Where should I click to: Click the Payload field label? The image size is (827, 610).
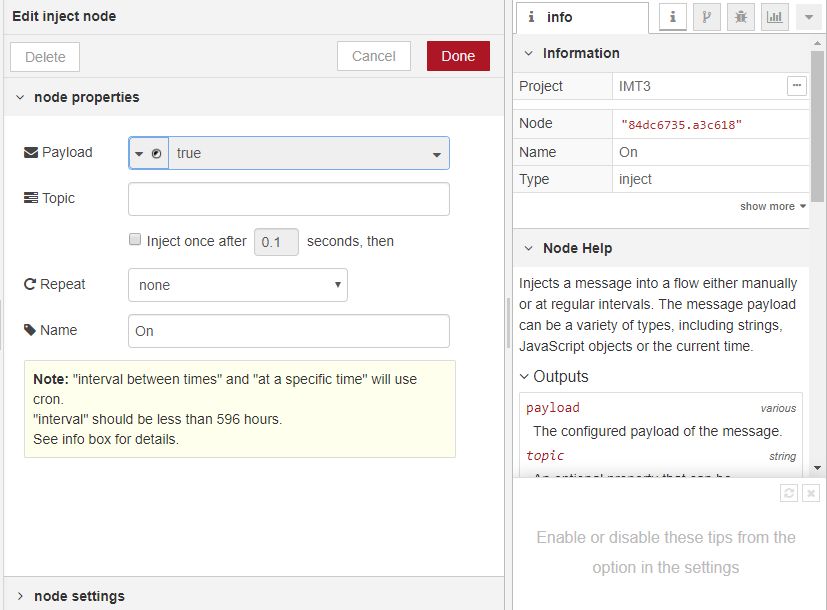point(67,152)
